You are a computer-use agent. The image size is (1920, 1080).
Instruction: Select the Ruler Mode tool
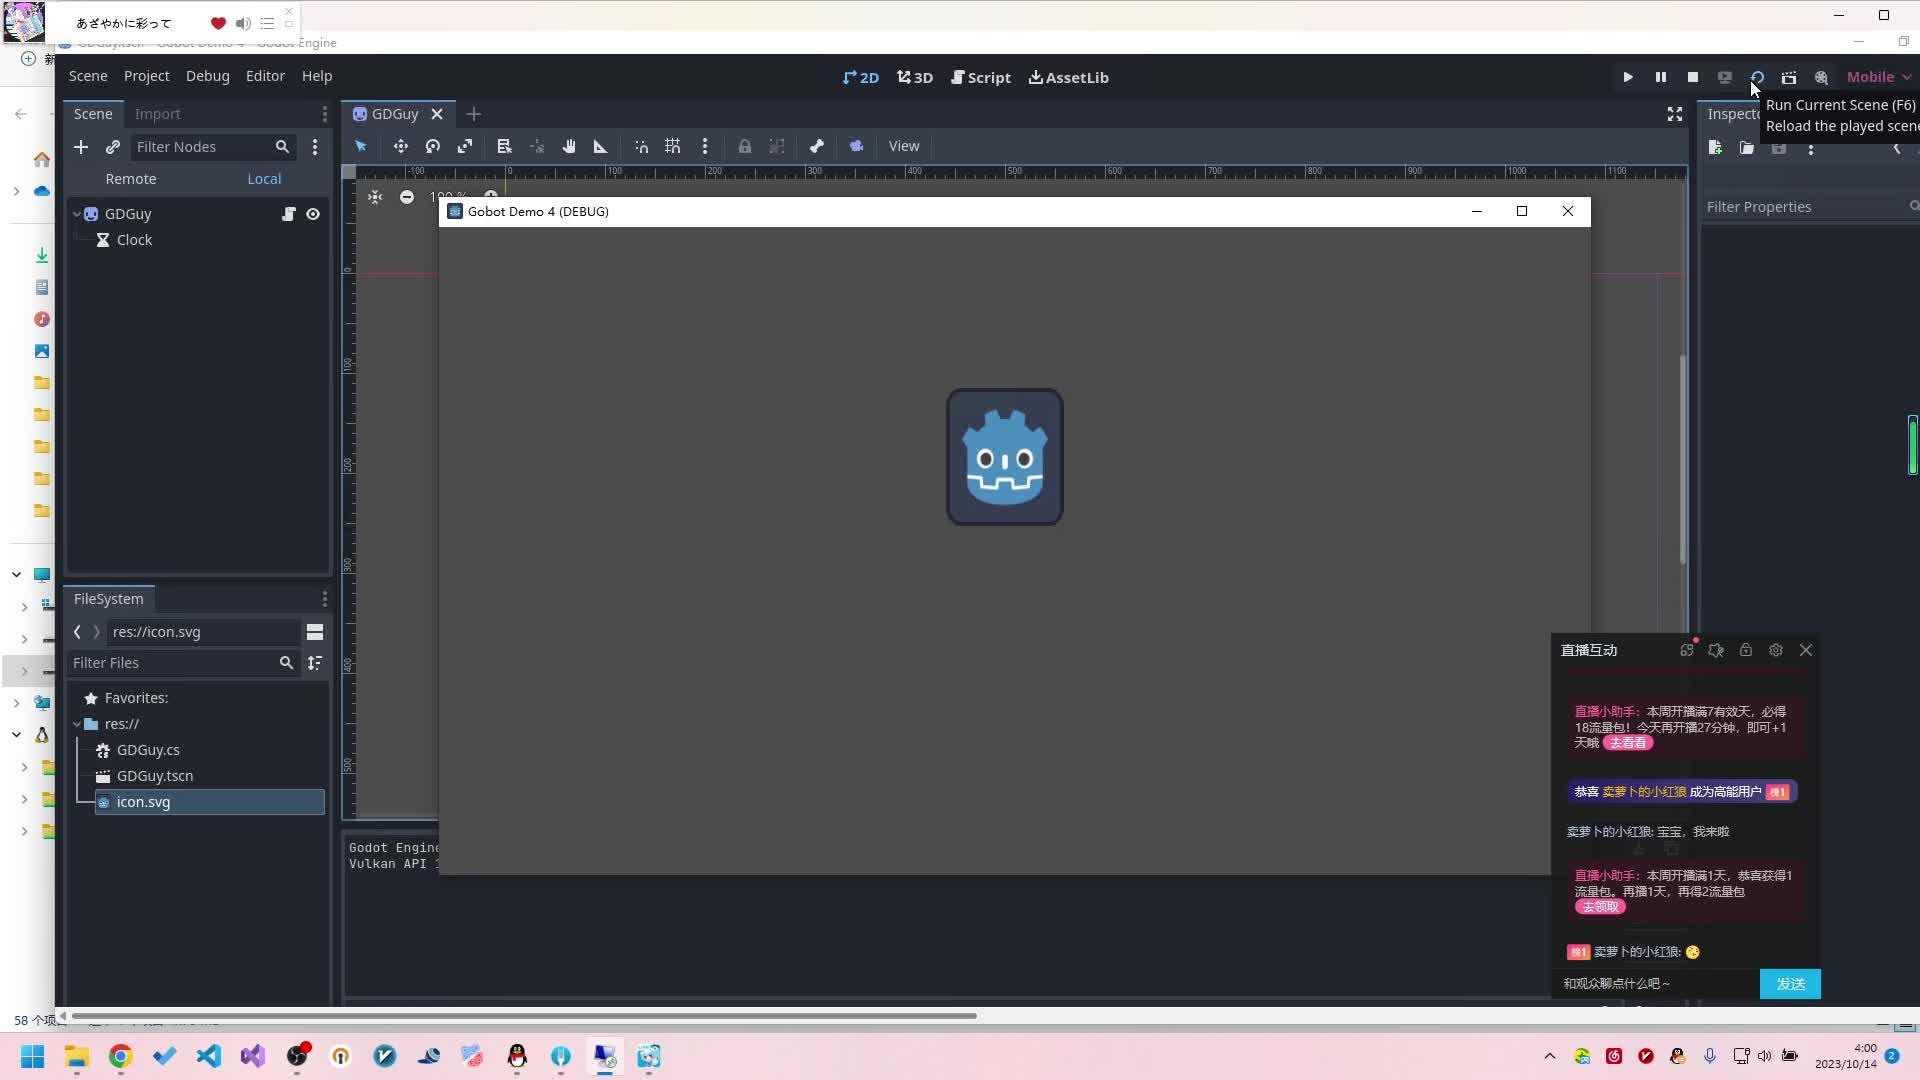tap(600, 146)
